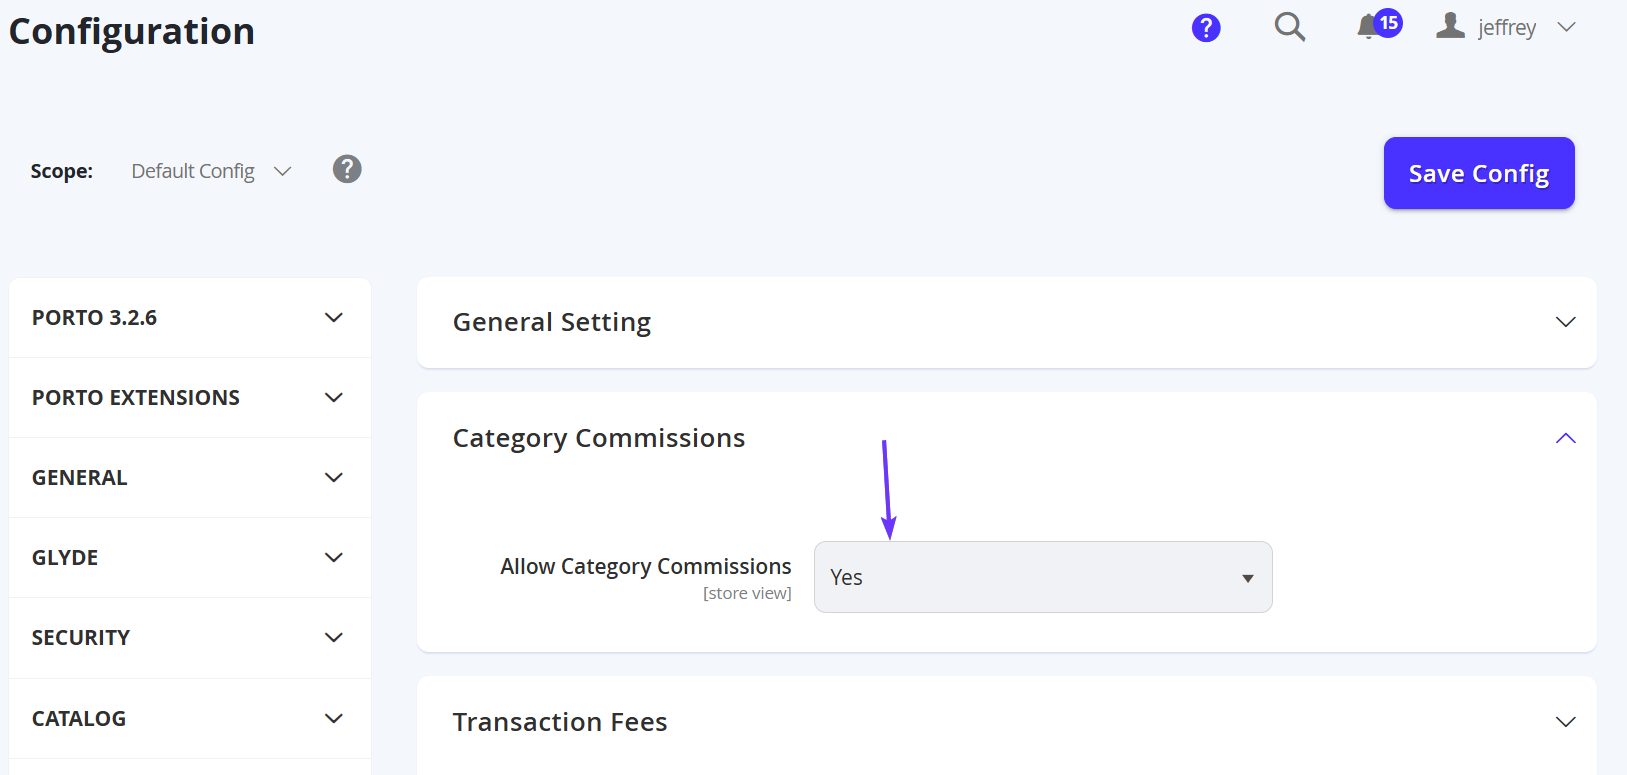Click the gray scope help icon

347,169
